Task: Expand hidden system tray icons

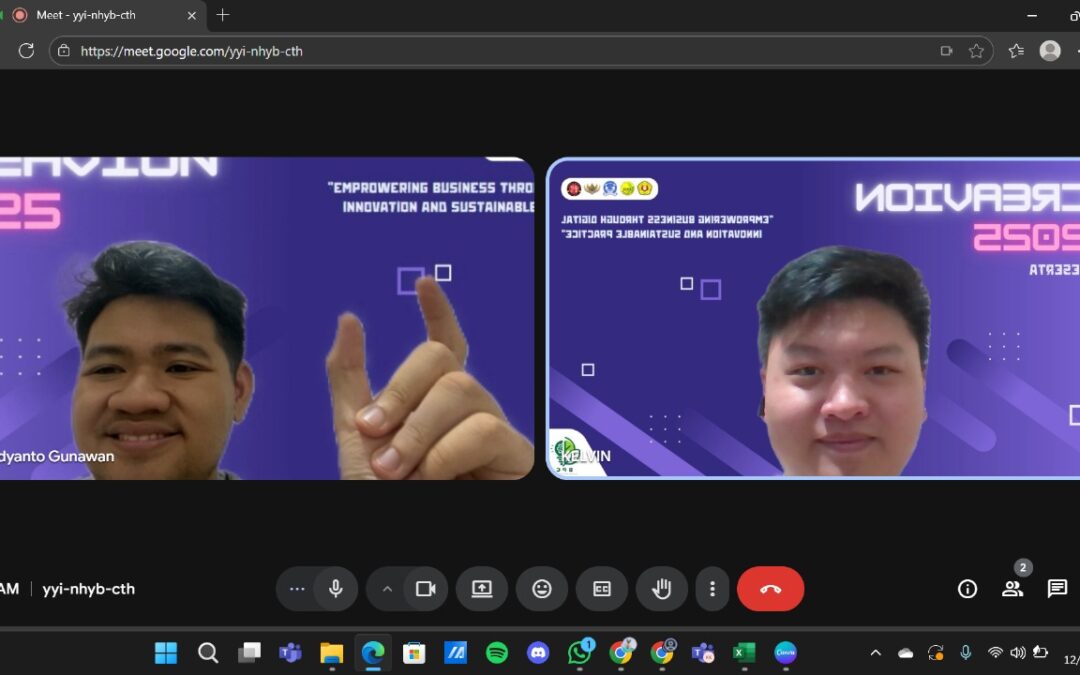Action: click(876, 653)
